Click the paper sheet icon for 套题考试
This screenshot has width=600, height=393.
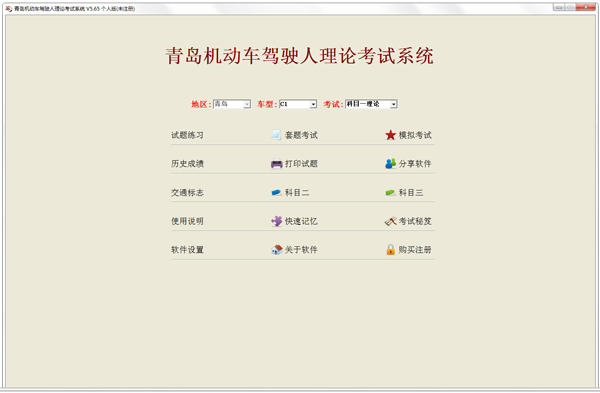[x=276, y=135]
